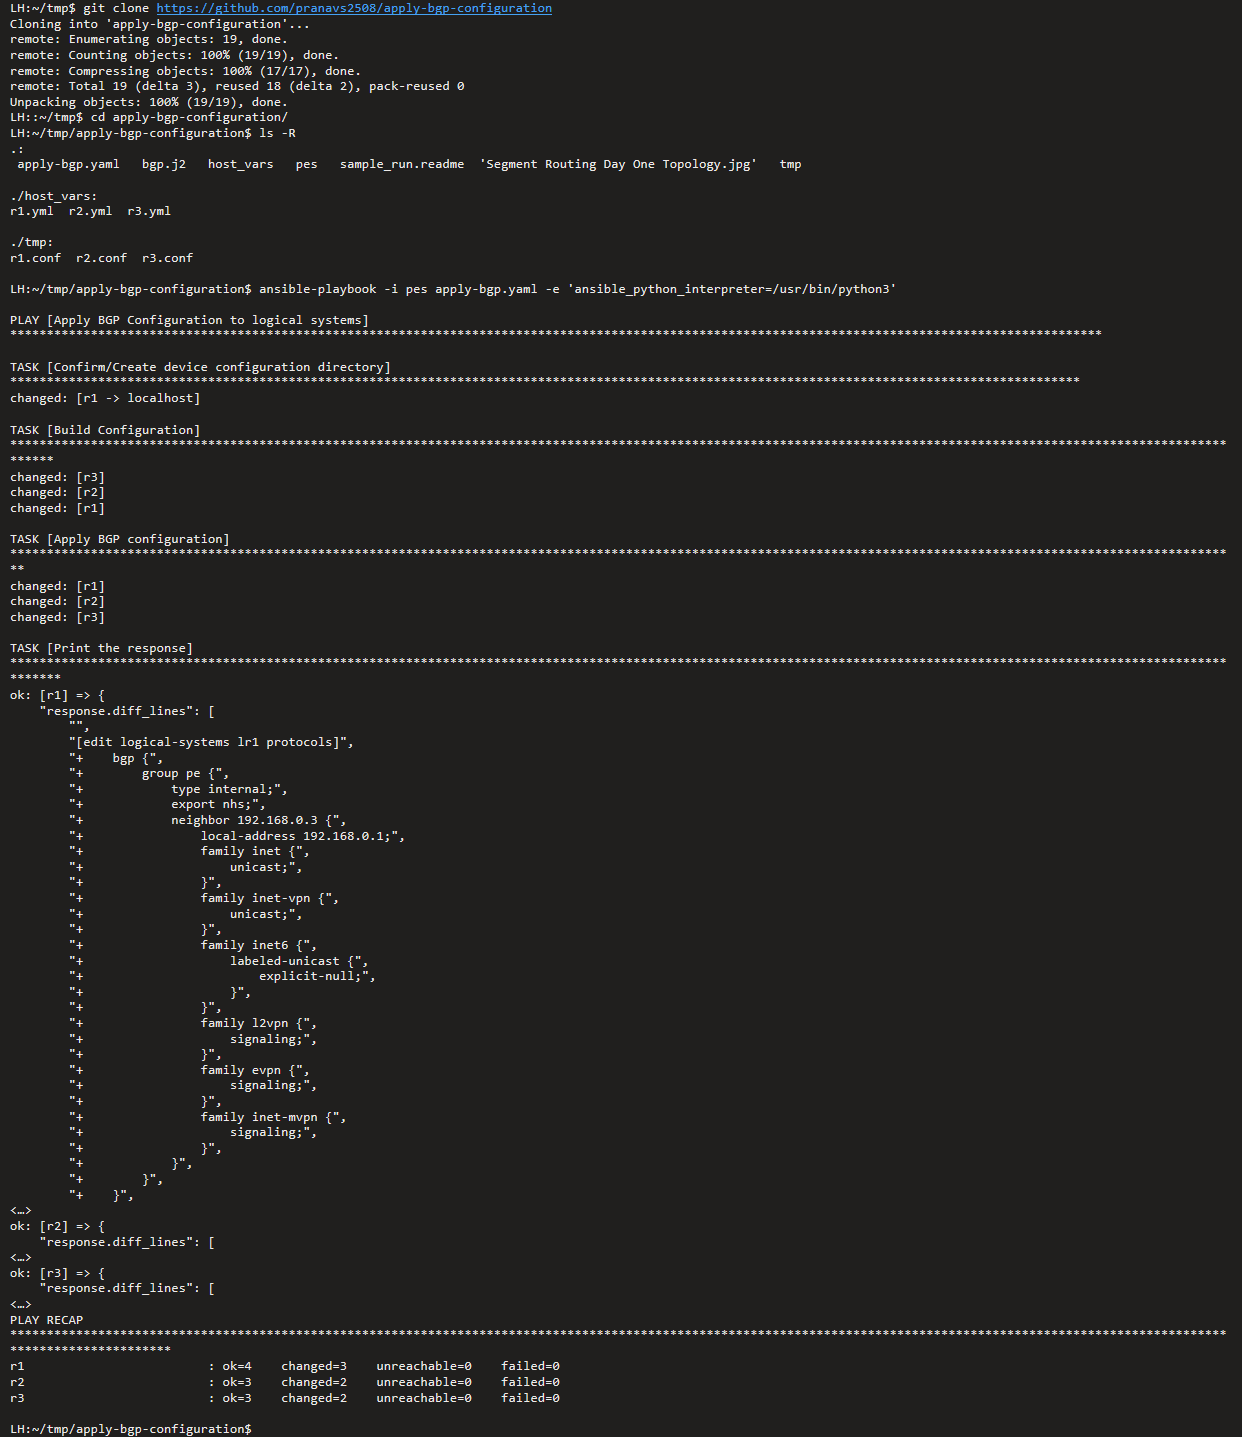1242x1438 pixels.
Task: Click the PLAY Apply BGP Configuration heading
Action: 189,320
